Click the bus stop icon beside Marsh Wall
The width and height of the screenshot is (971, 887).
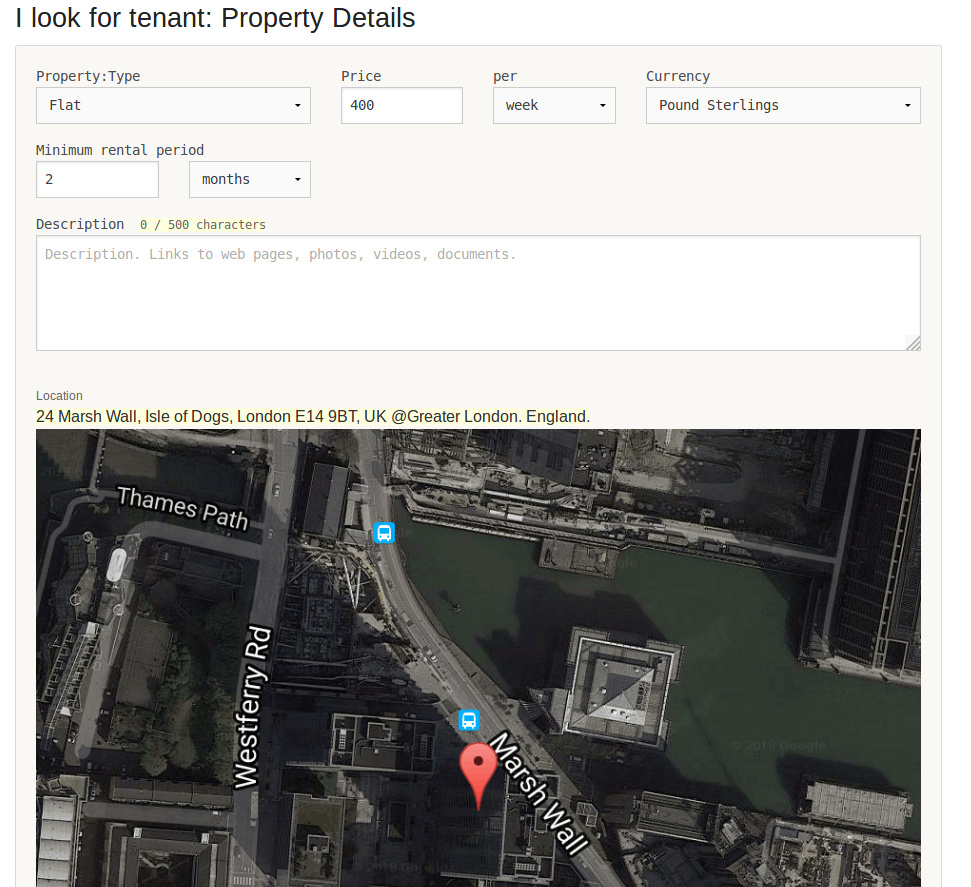(x=468, y=720)
